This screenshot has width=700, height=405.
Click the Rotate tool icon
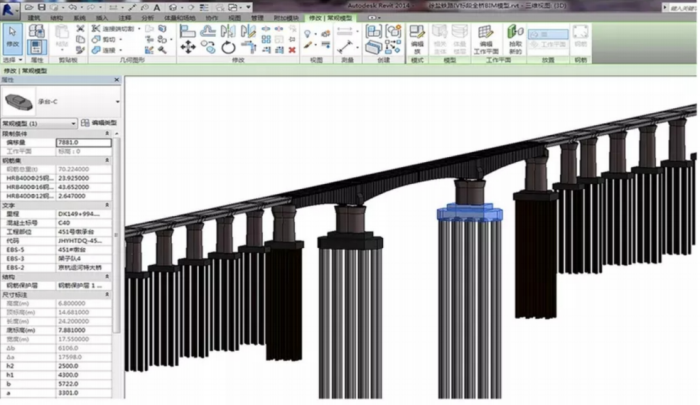228,47
